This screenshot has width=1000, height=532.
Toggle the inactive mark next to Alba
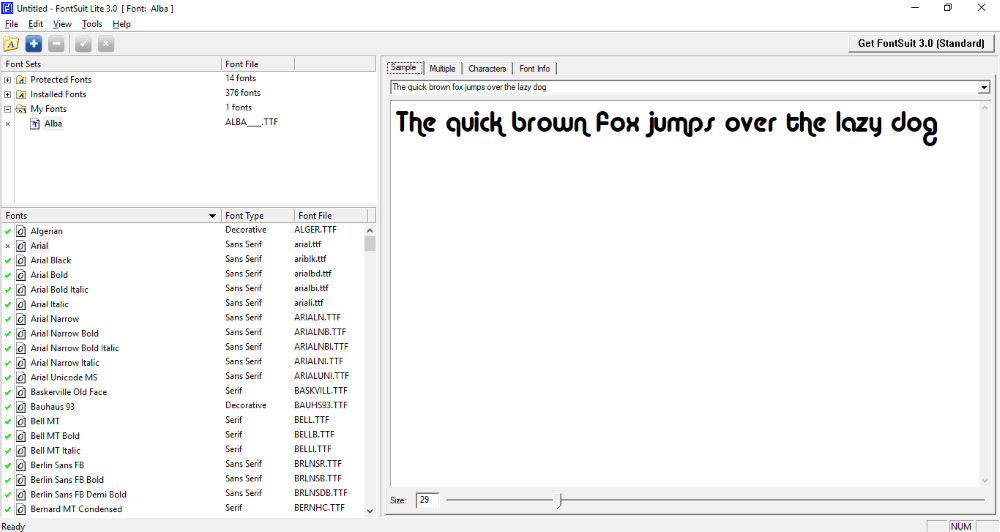[8, 124]
